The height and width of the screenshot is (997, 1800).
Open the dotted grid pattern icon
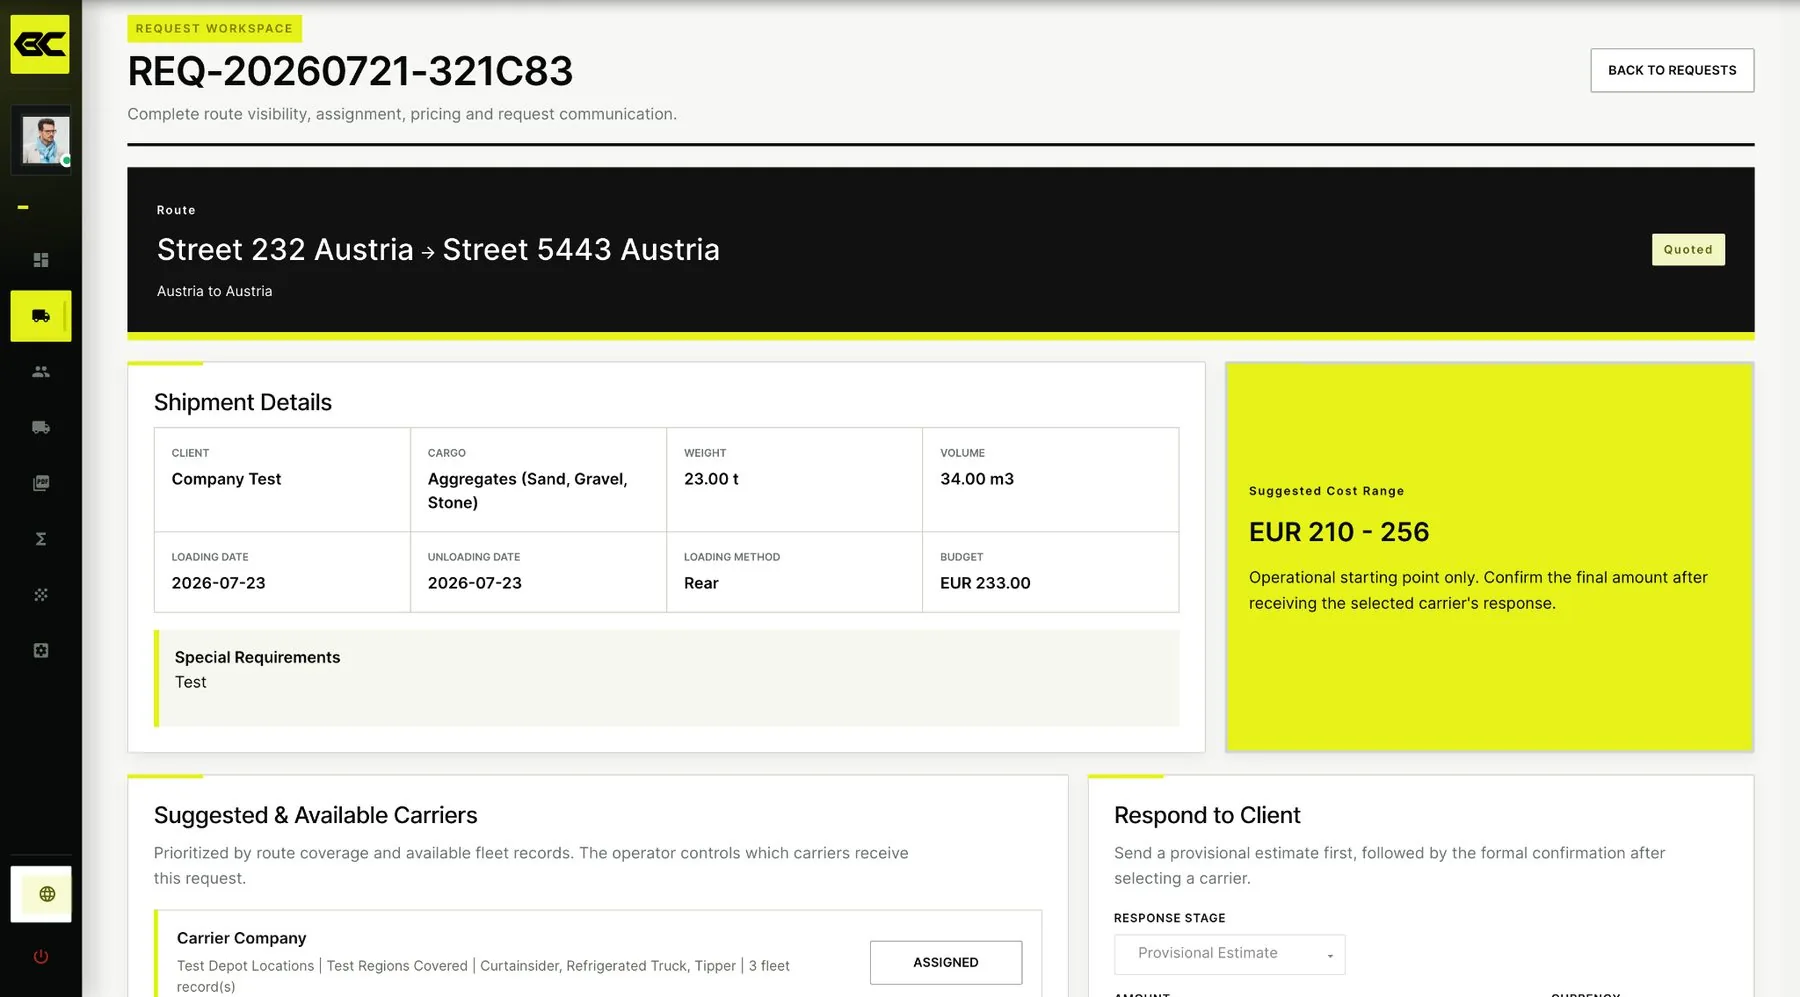point(41,595)
